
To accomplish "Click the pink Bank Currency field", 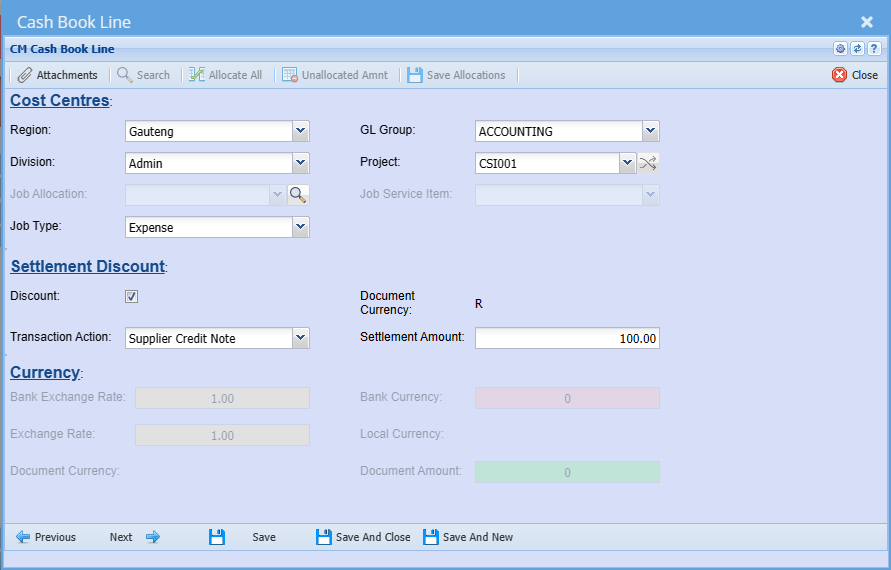I will [x=567, y=398].
